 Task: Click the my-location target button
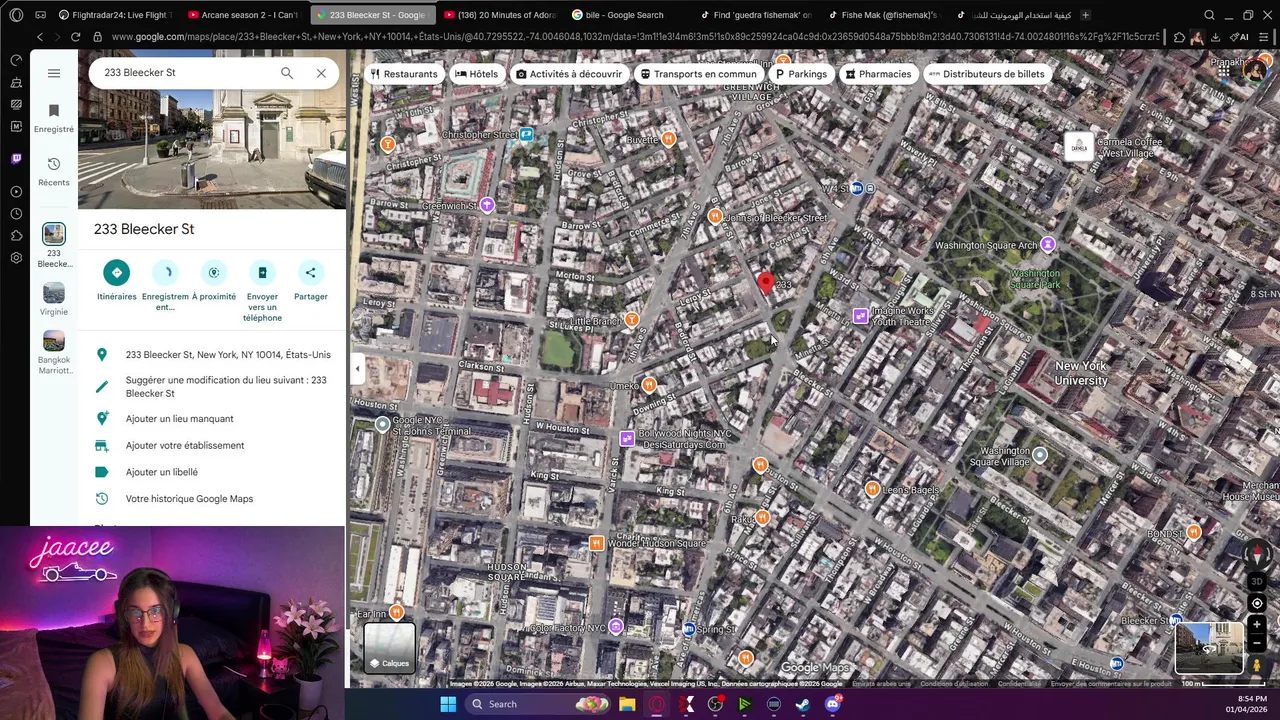pyautogui.click(x=1257, y=603)
